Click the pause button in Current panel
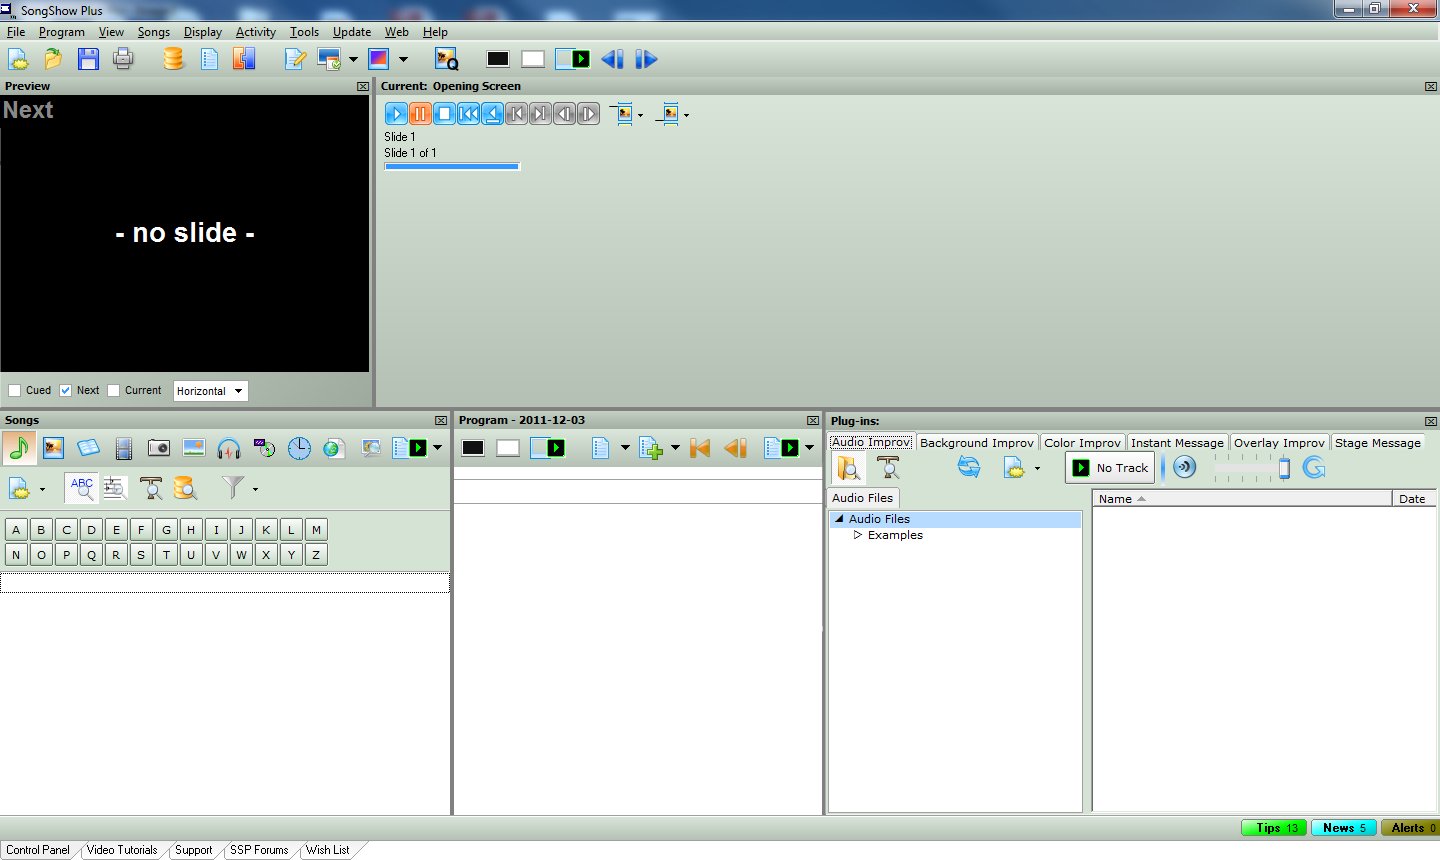 point(421,113)
